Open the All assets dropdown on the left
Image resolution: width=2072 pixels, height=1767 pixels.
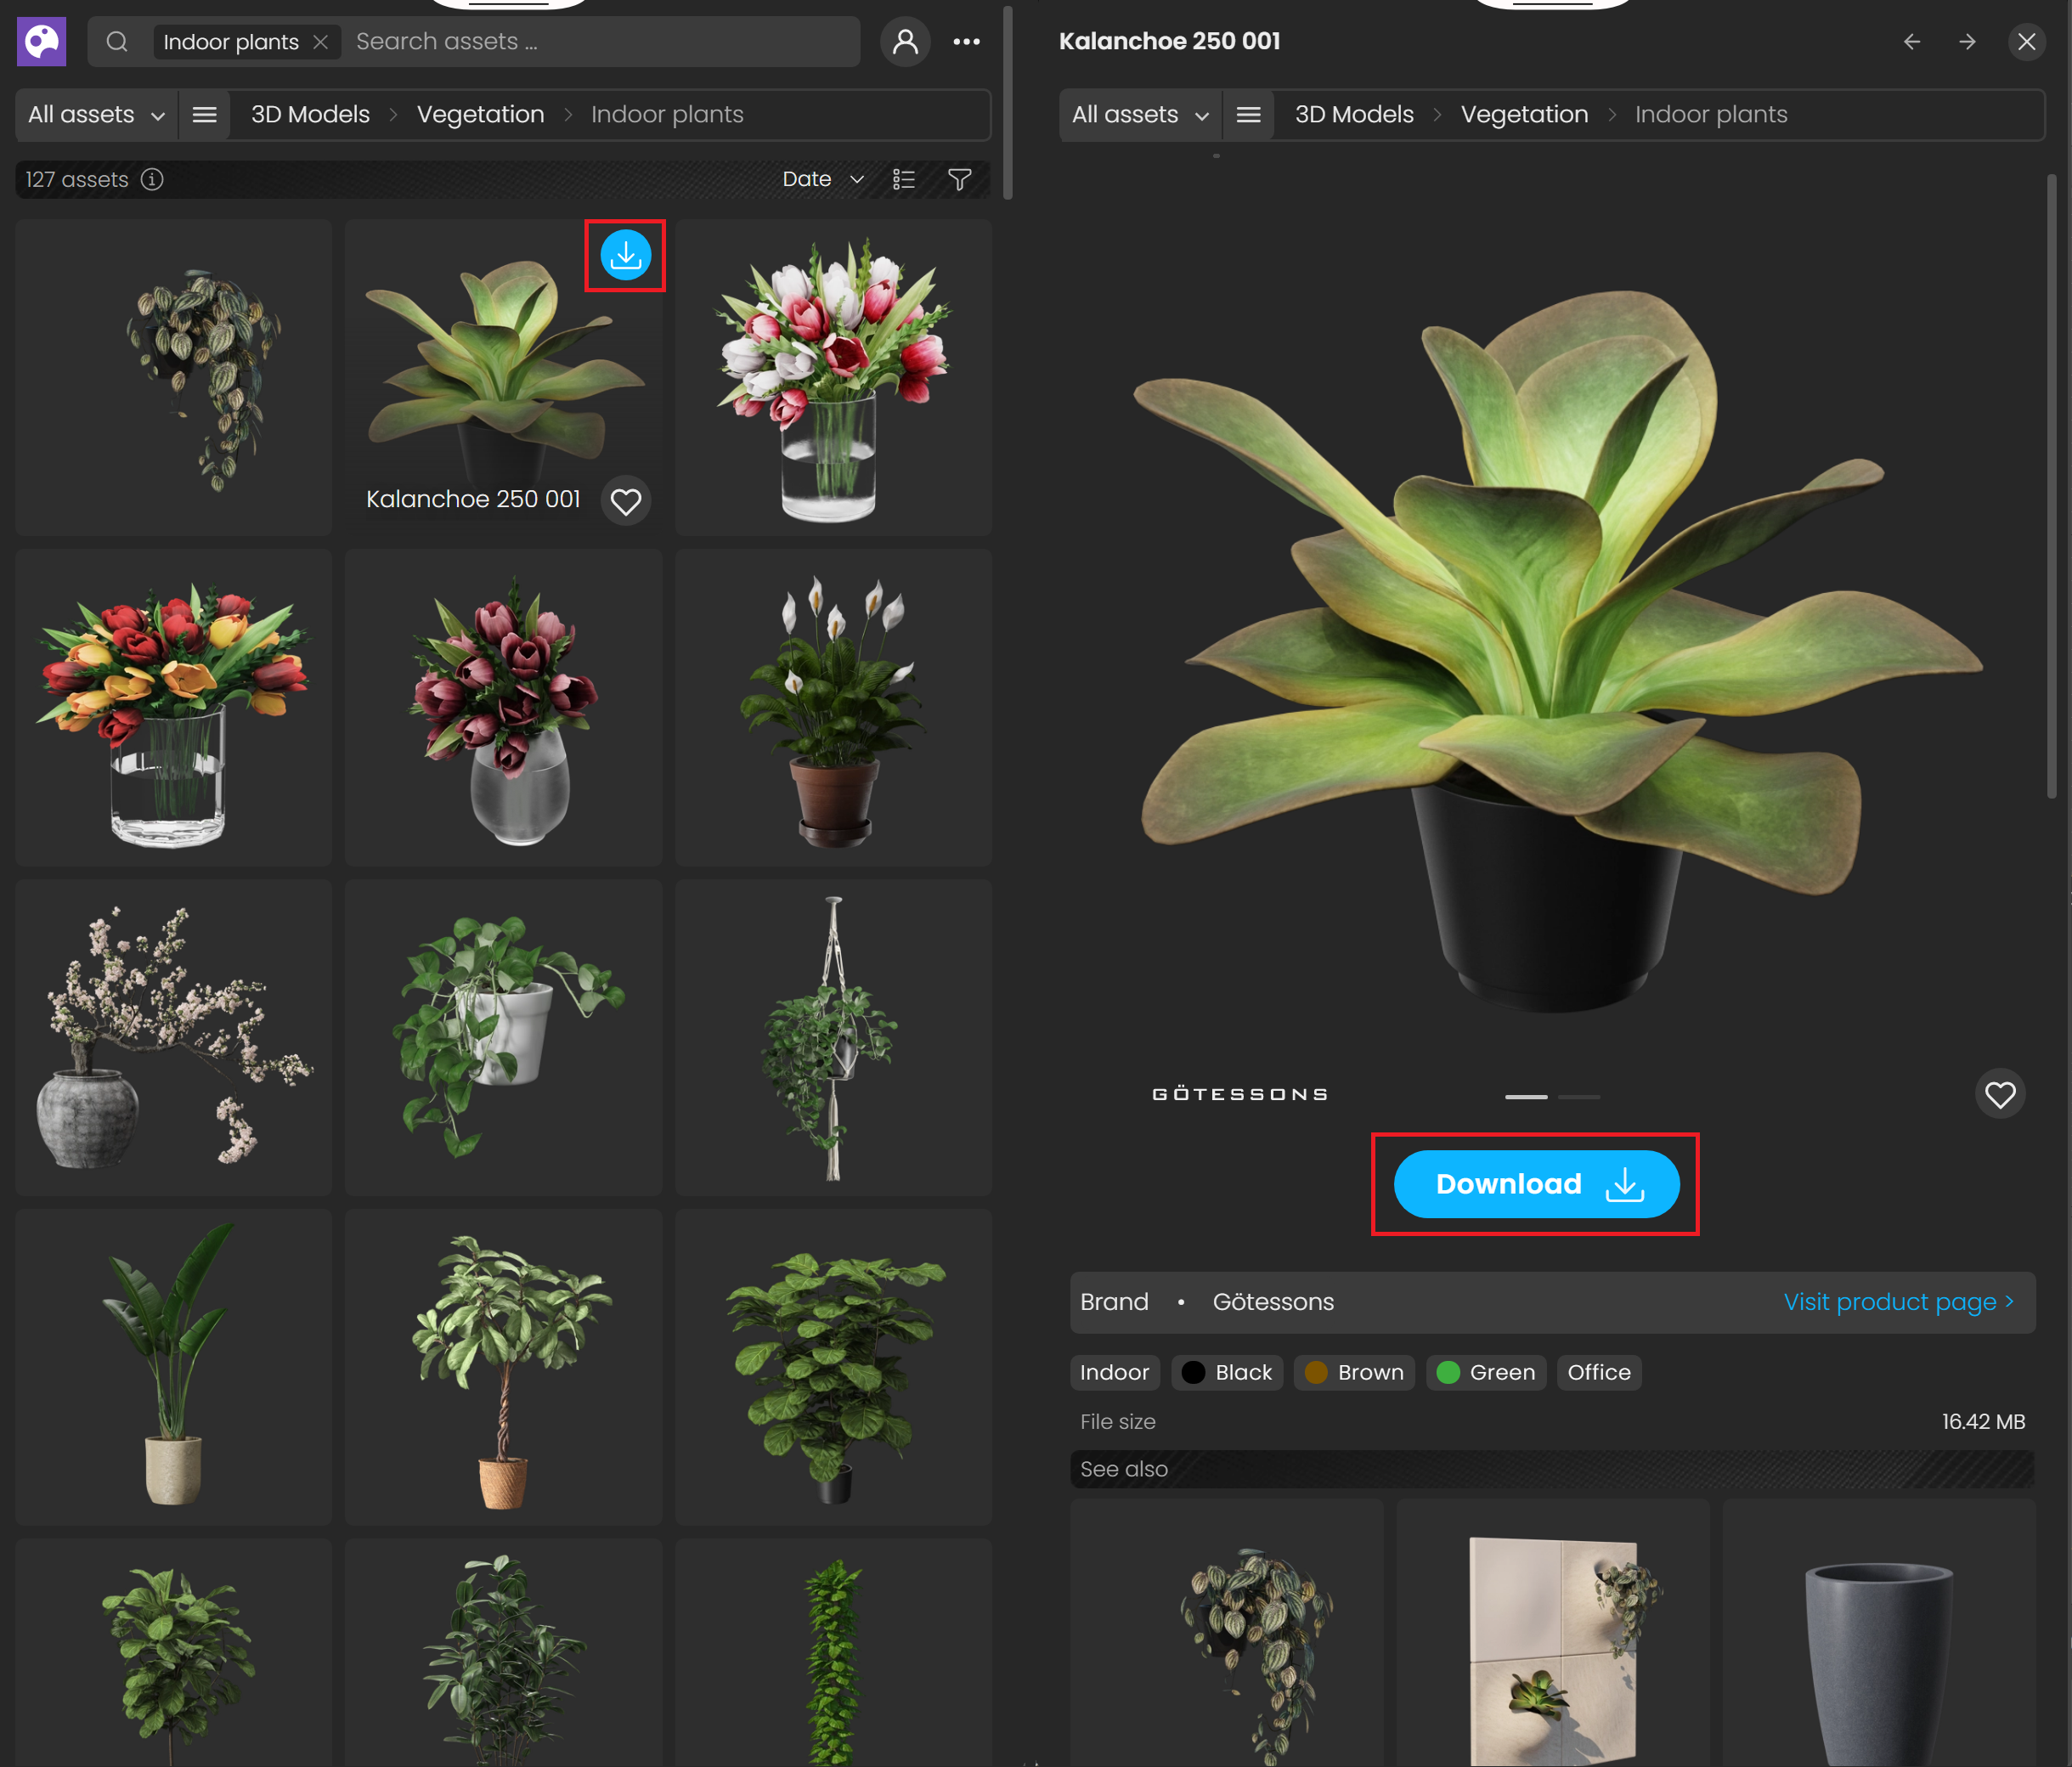(95, 114)
